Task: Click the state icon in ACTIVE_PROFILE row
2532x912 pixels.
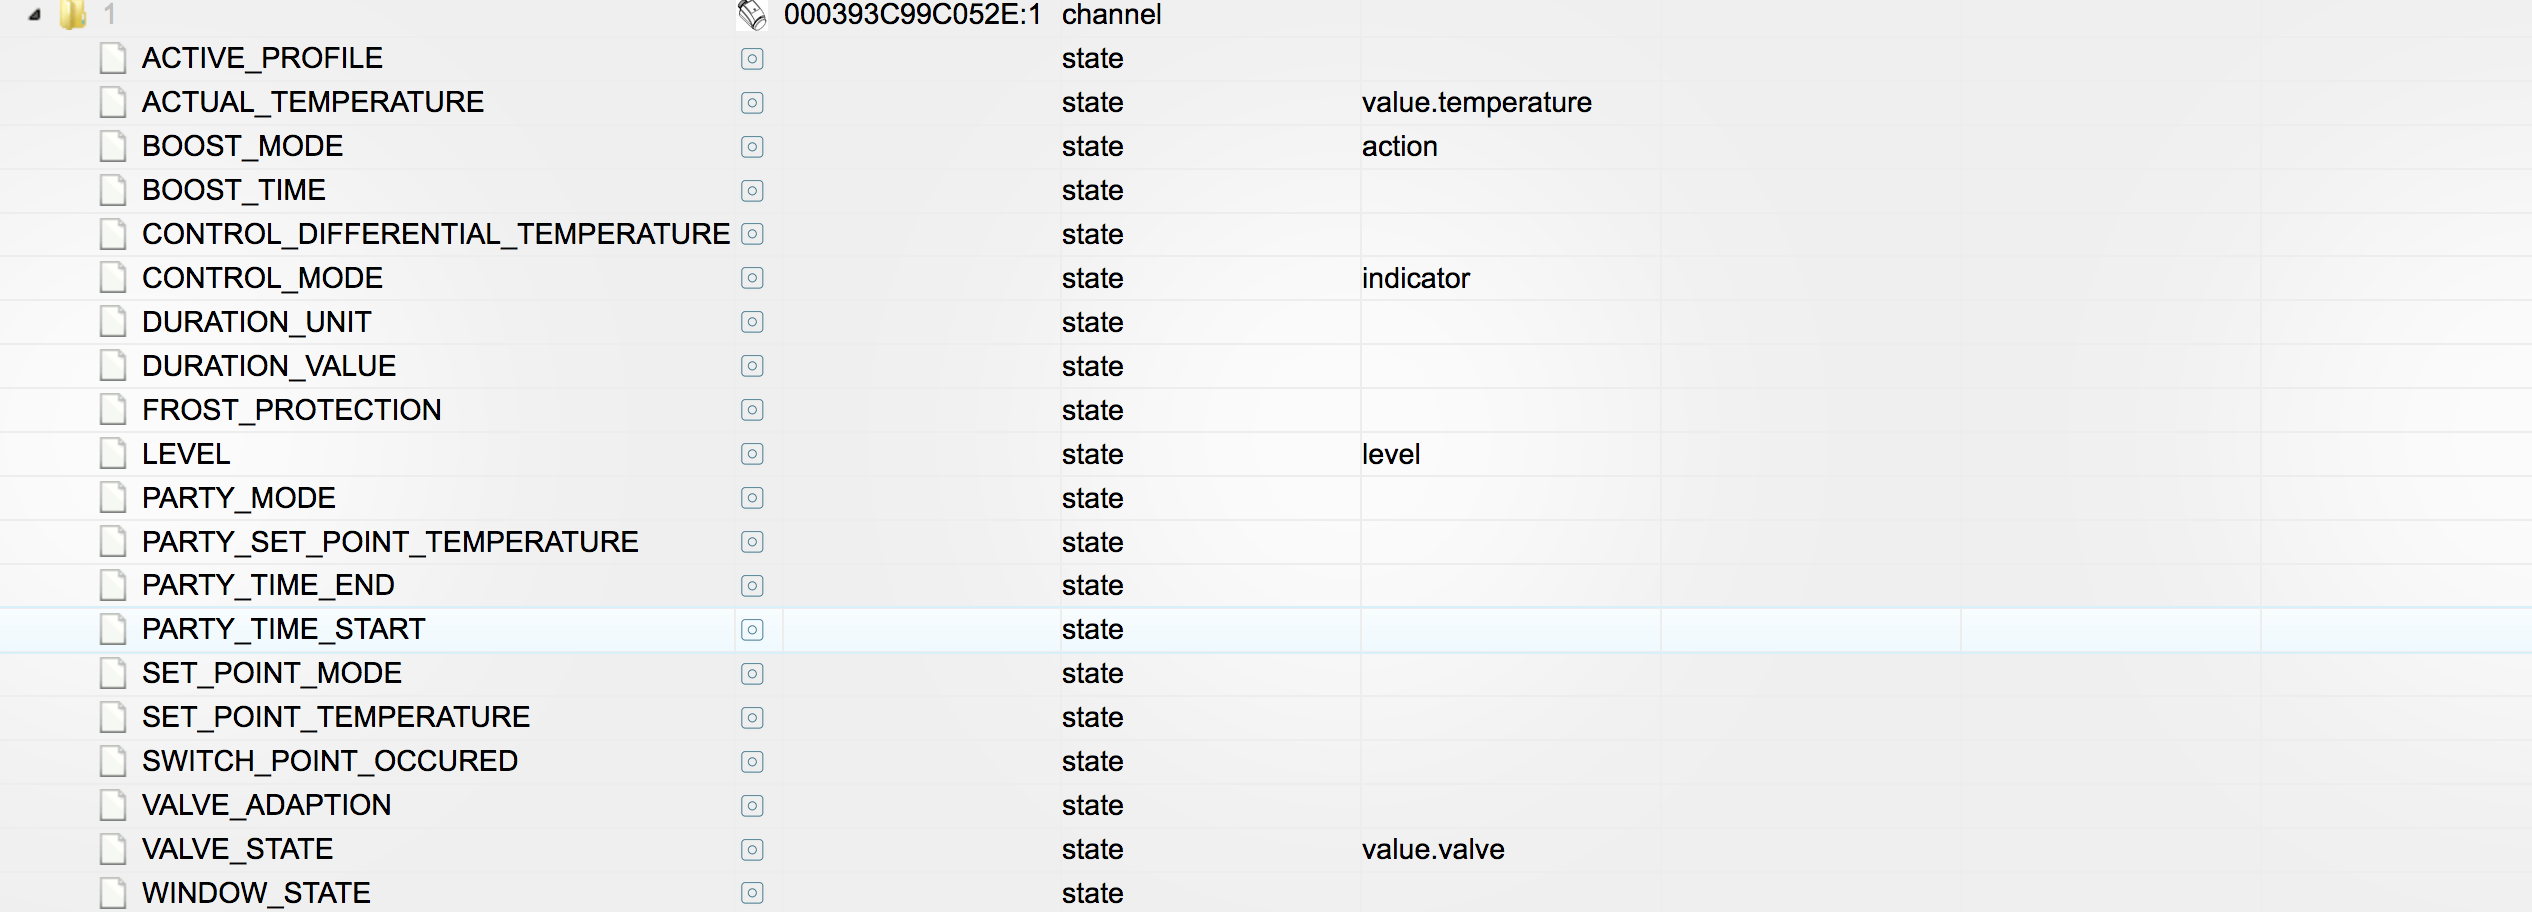Action: tap(752, 59)
